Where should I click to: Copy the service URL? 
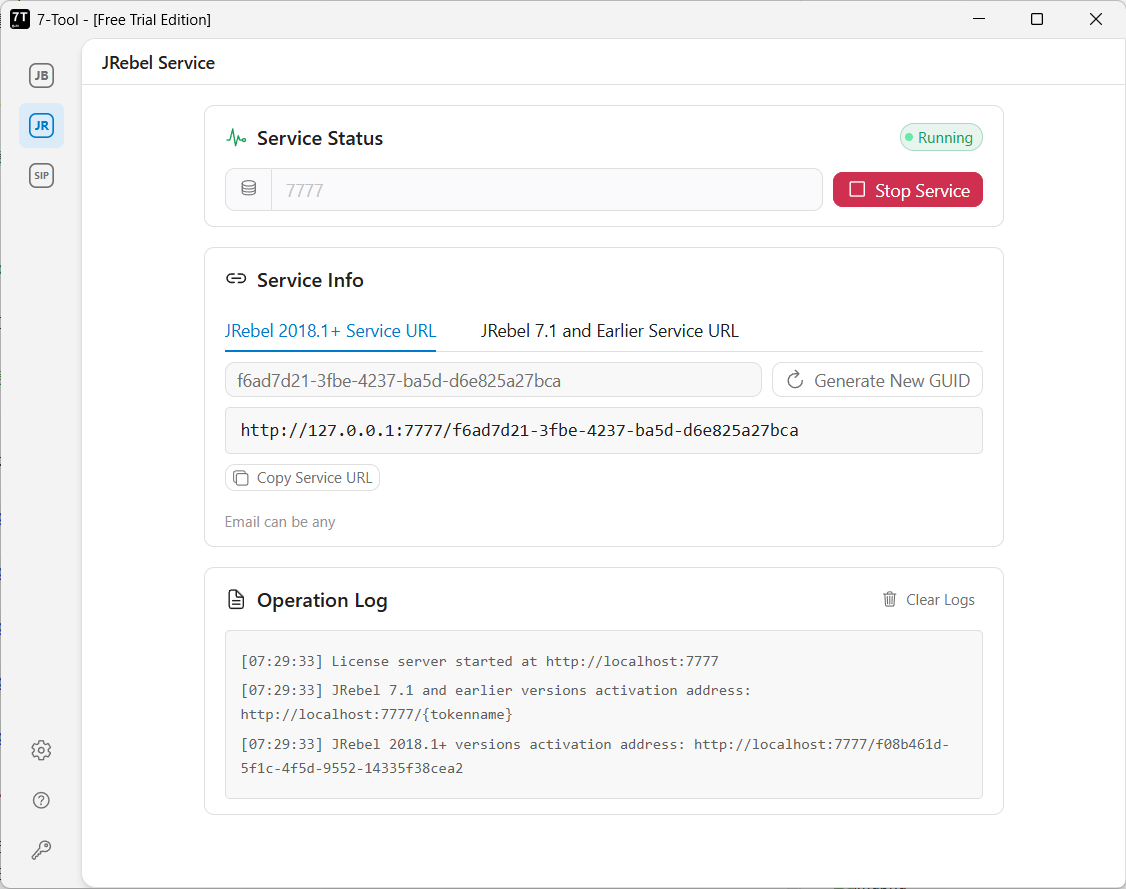coord(302,478)
